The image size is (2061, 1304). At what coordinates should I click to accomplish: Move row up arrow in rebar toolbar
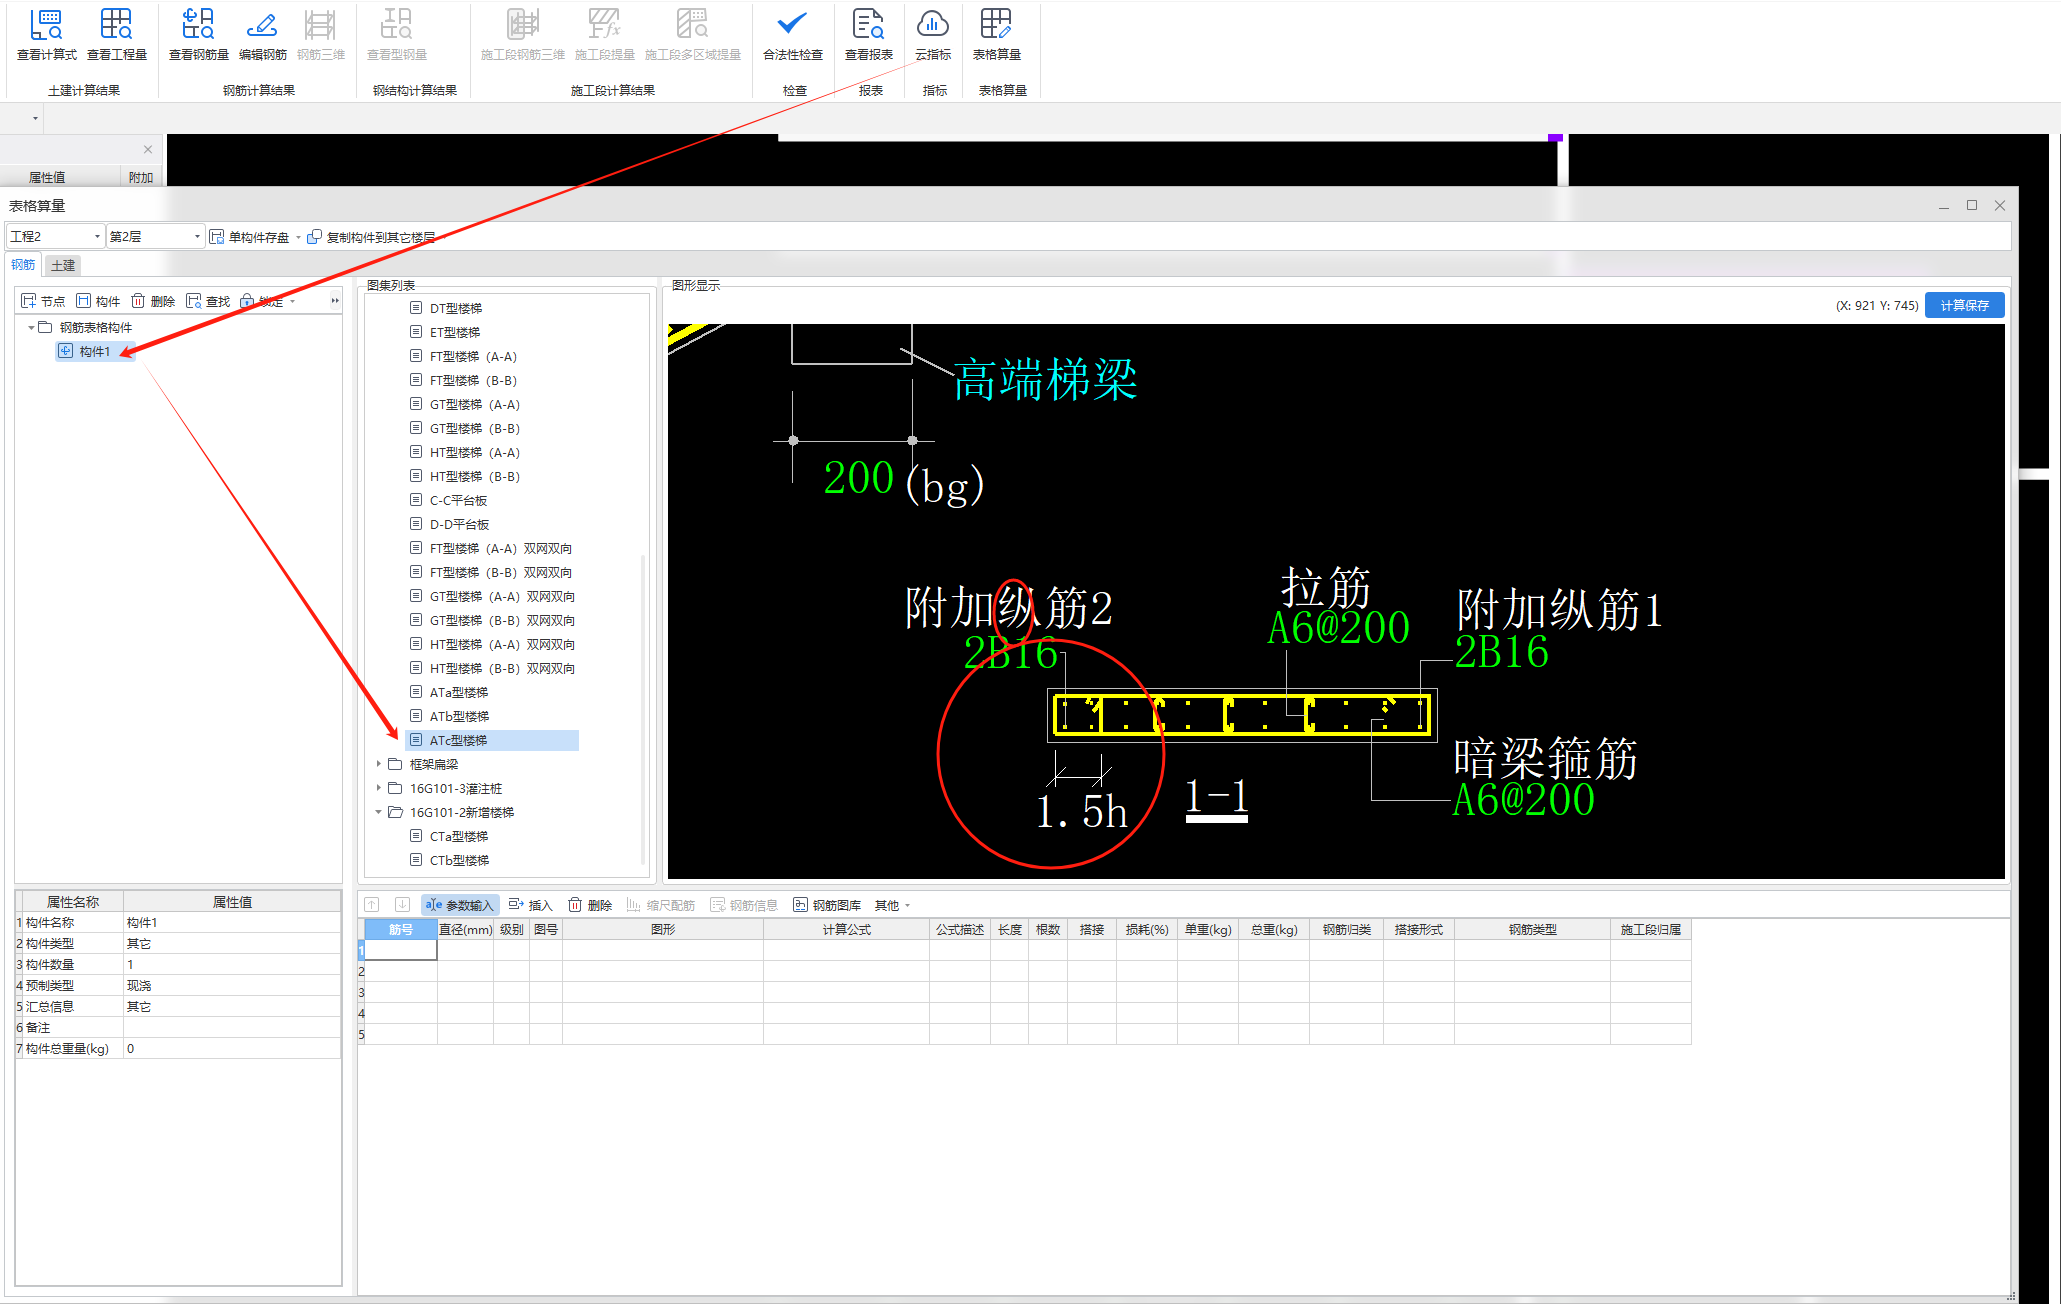372,905
